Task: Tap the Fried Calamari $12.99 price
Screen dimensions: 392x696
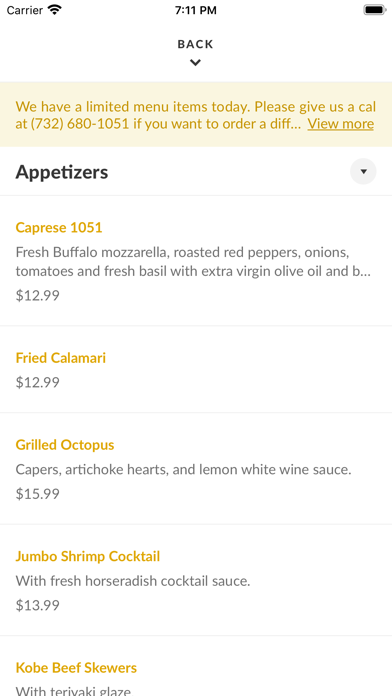Action: coord(37,383)
